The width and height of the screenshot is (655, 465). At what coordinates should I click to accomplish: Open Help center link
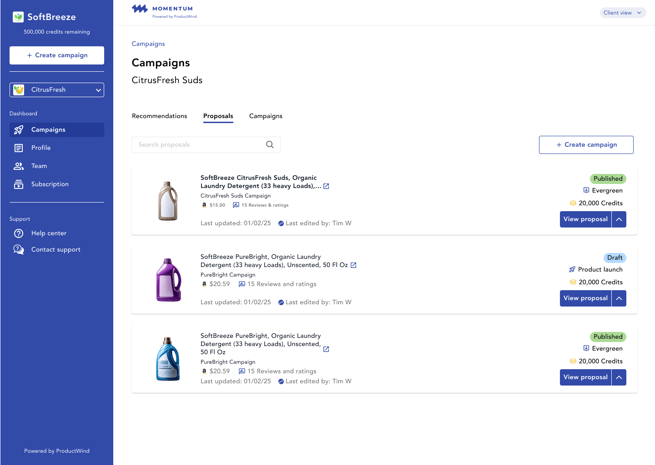(x=49, y=233)
